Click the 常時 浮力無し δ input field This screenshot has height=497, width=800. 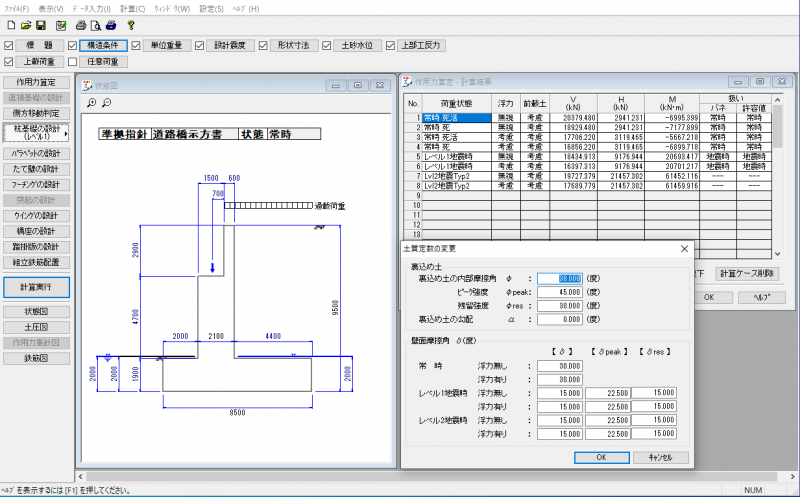pyautogui.click(x=560, y=366)
